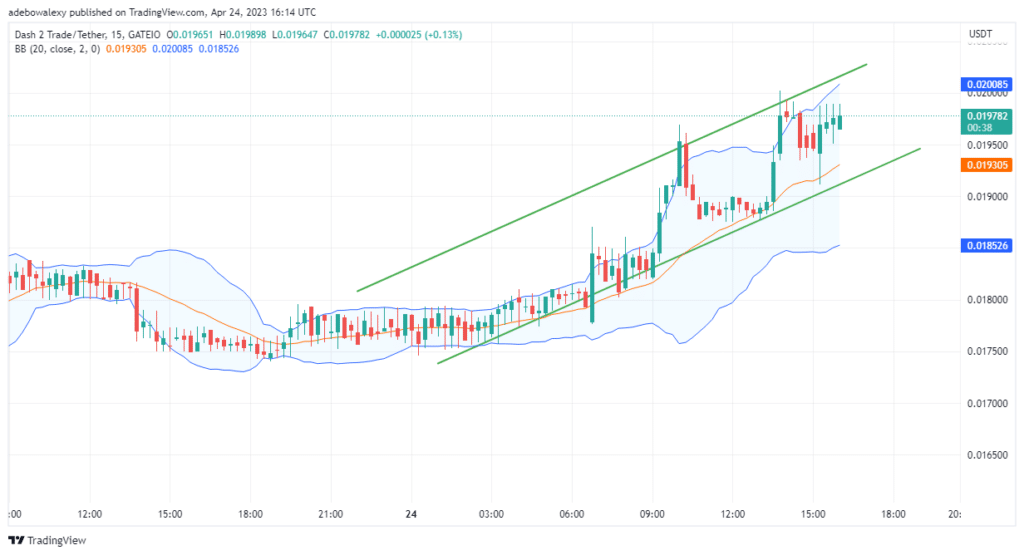Viewport: 1024px width, 555px height.
Task: Click the low value L0.019647 in legend
Action: tap(295, 35)
